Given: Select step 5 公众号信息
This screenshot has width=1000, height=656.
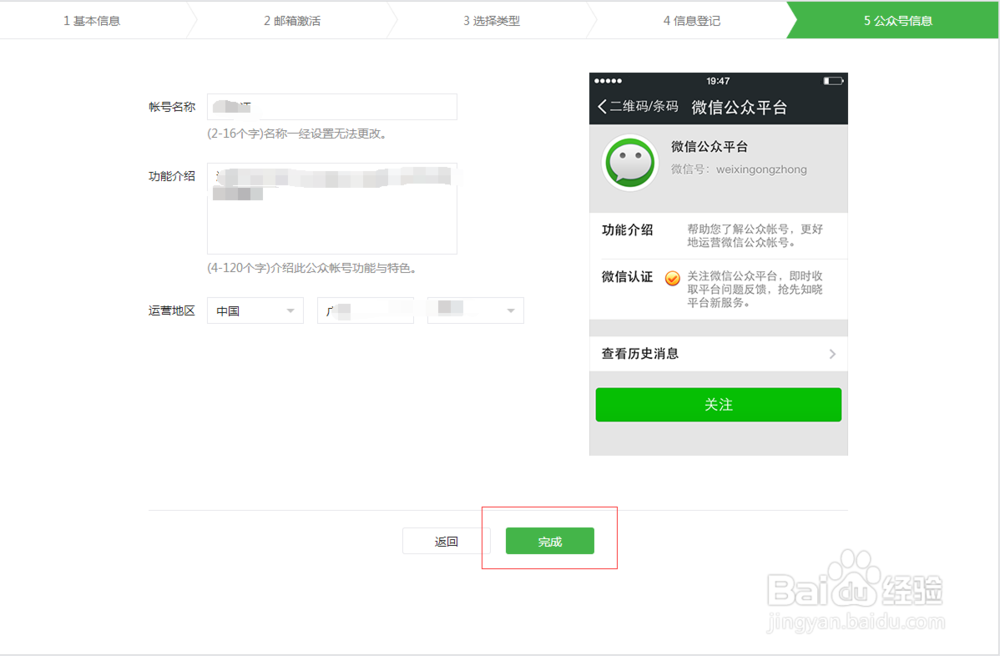Looking at the screenshot, I should coord(897,20).
